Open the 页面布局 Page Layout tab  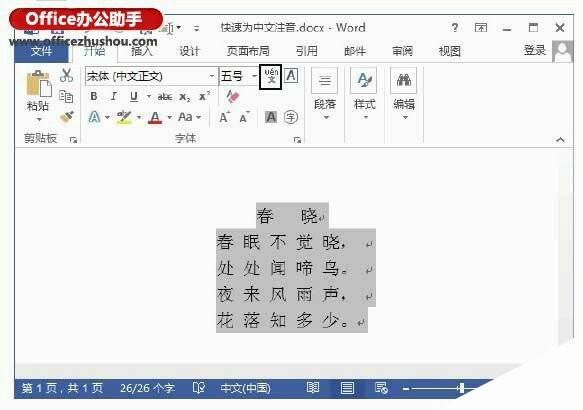[x=248, y=51]
